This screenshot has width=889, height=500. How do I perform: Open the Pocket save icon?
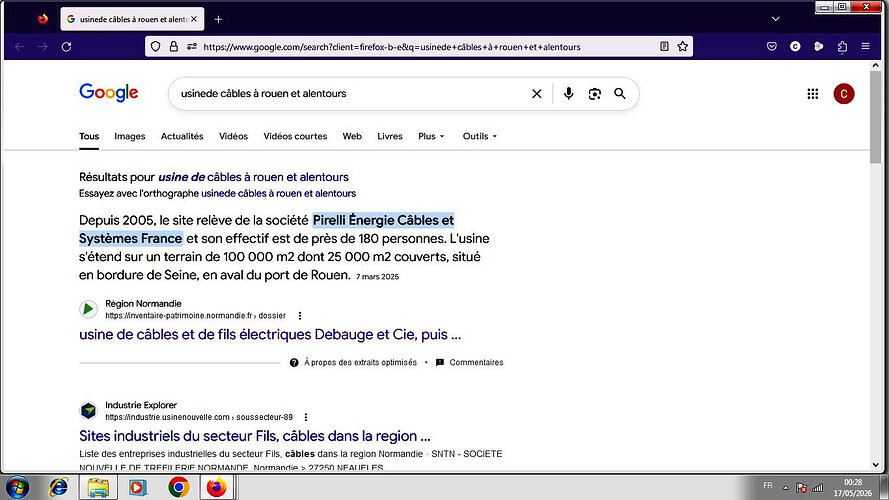click(x=772, y=46)
